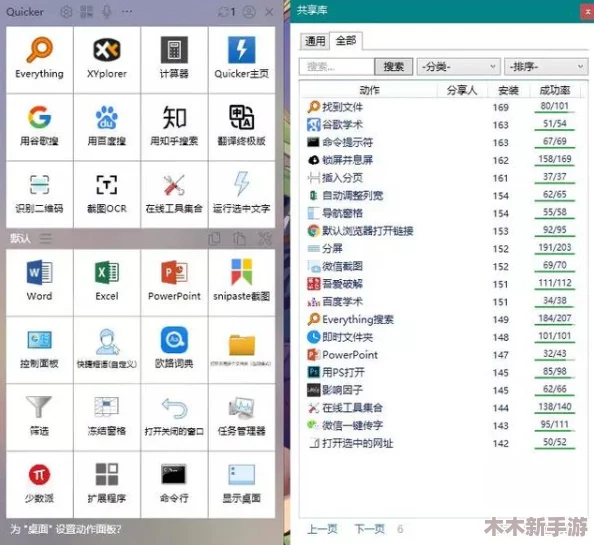Run 打开关闭的窗口 reopen window action
The image size is (594, 545).
(174, 417)
